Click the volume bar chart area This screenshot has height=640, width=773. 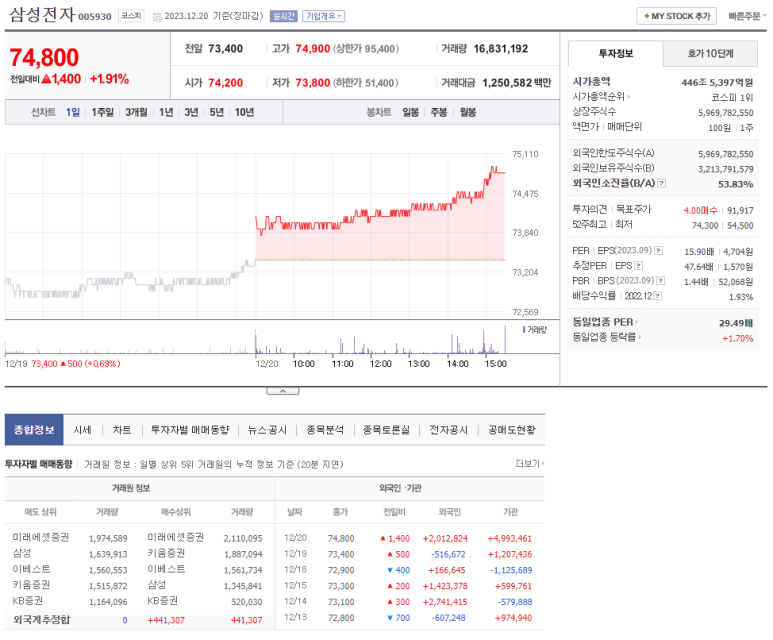click(255, 338)
